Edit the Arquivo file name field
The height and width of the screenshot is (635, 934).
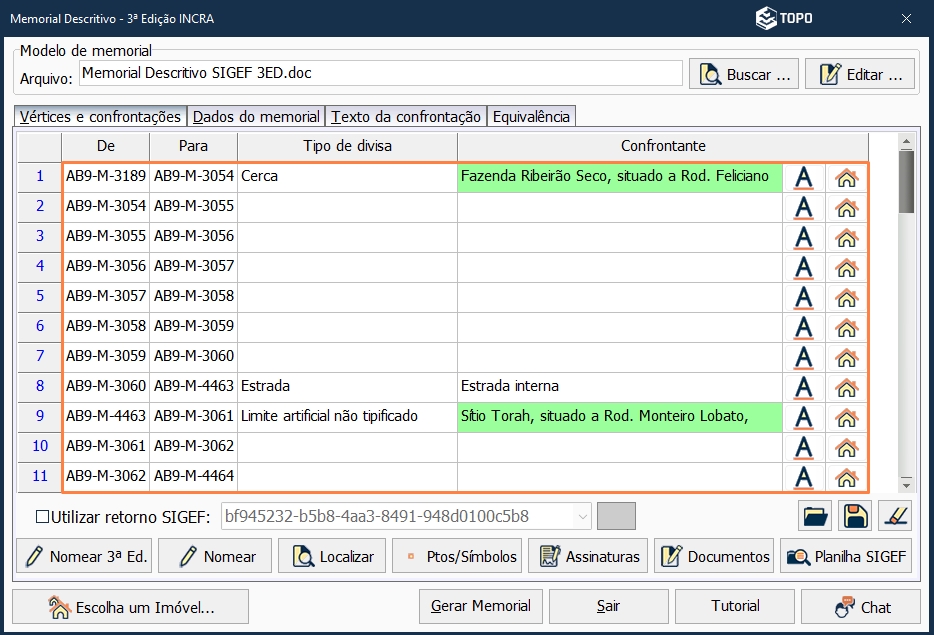pyautogui.click(x=380, y=73)
